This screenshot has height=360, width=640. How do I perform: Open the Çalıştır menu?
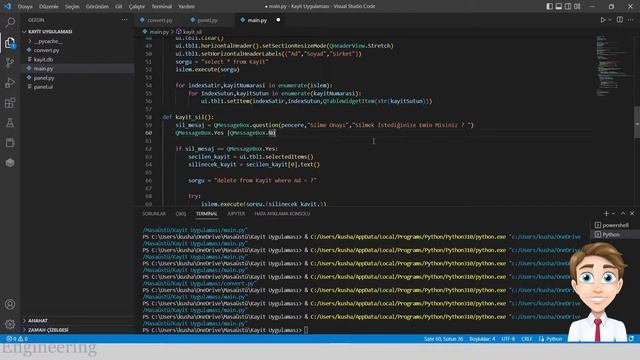[x=137, y=7]
